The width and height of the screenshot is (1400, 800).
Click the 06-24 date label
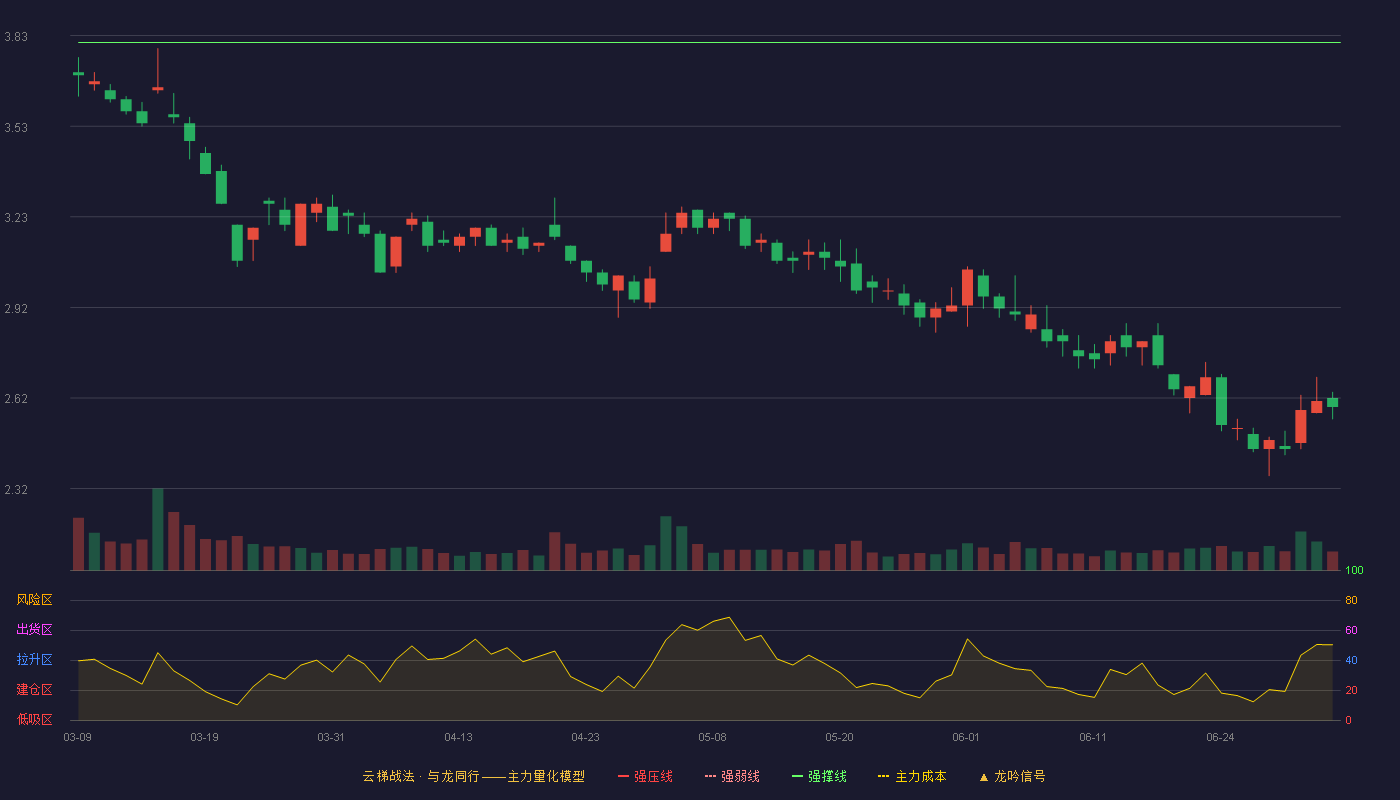[1220, 737]
